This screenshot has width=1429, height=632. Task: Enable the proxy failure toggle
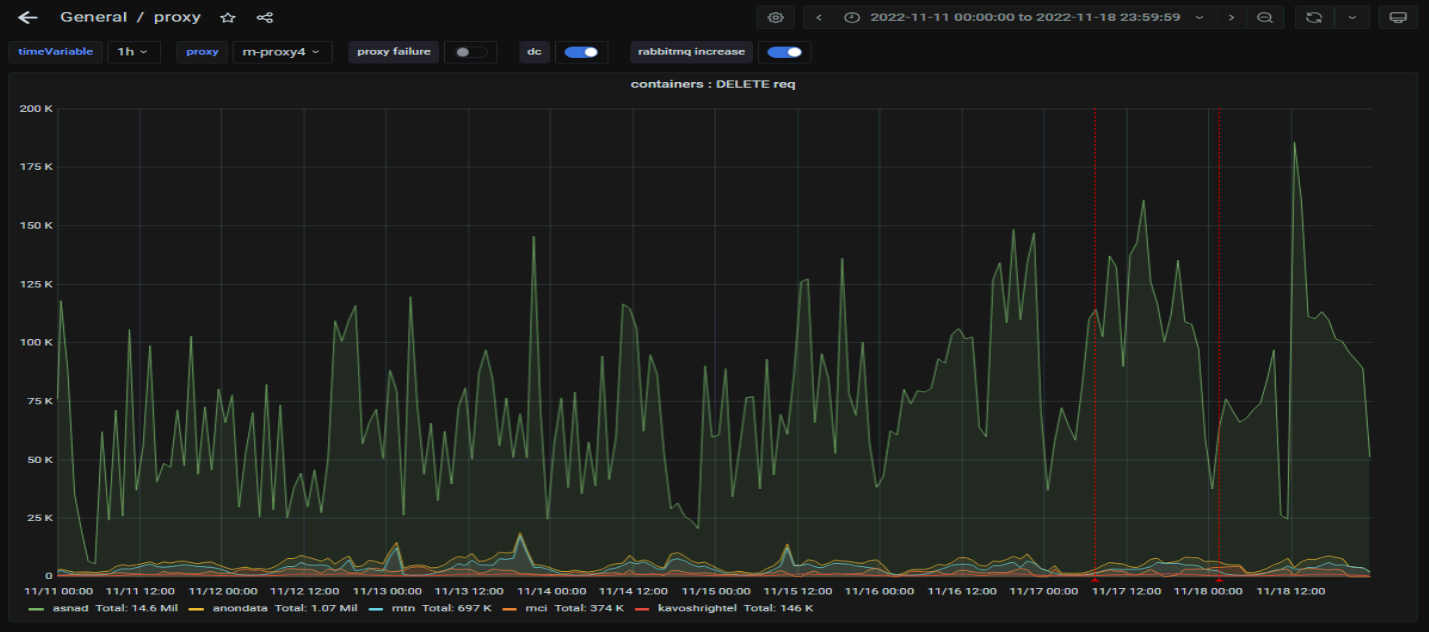pos(469,52)
